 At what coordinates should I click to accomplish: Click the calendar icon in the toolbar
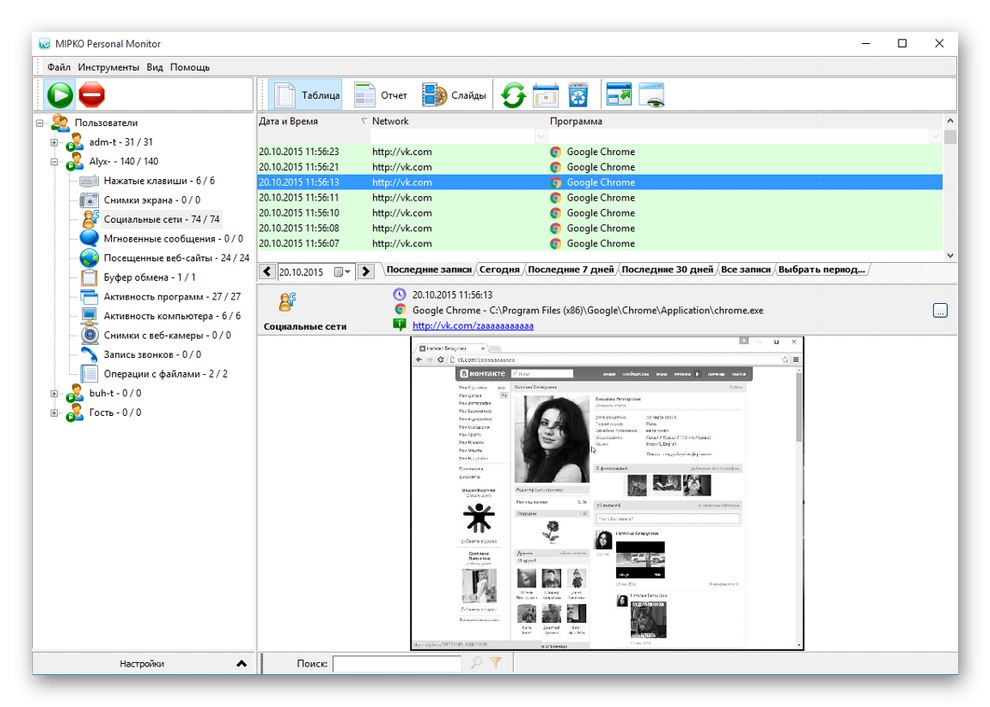(x=545, y=96)
